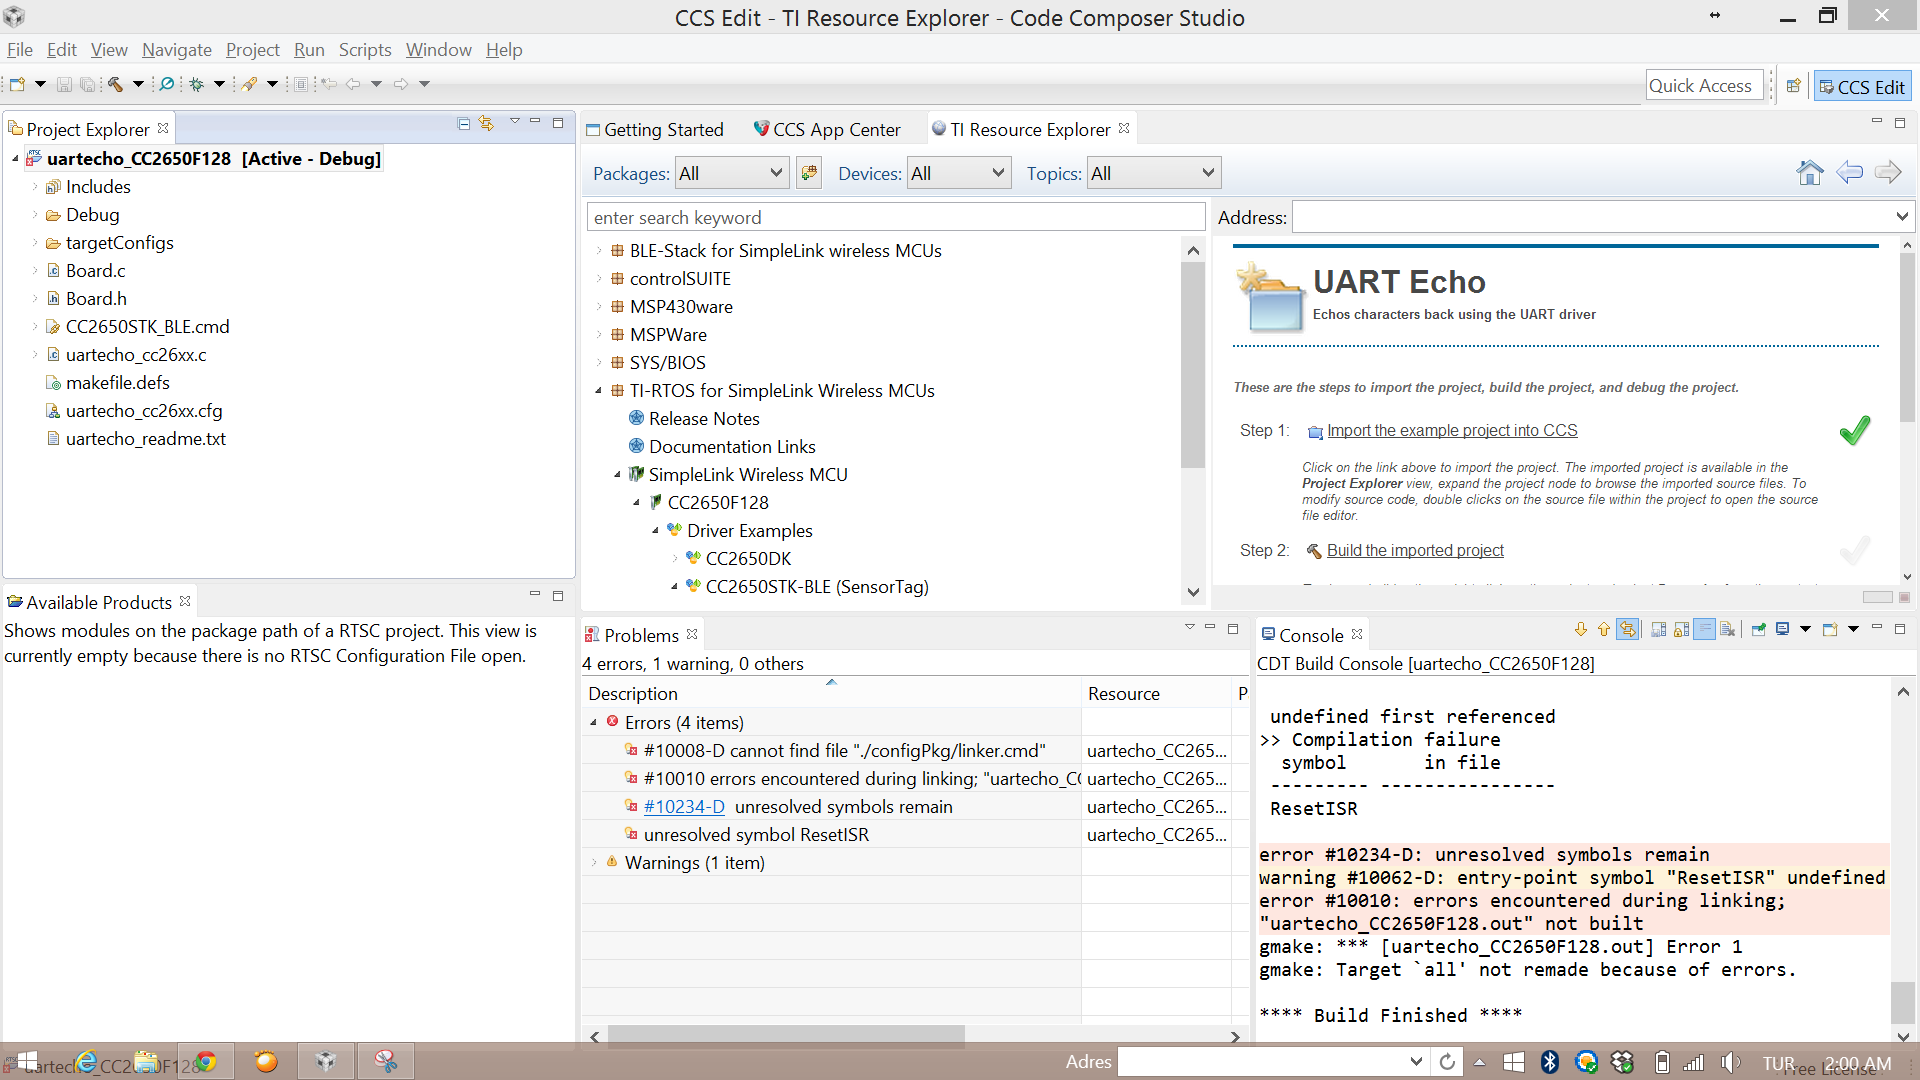Click the volume tray icon
Image resolution: width=1920 pixels, height=1080 pixels.
pyautogui.click(x=1729, y=1063)
